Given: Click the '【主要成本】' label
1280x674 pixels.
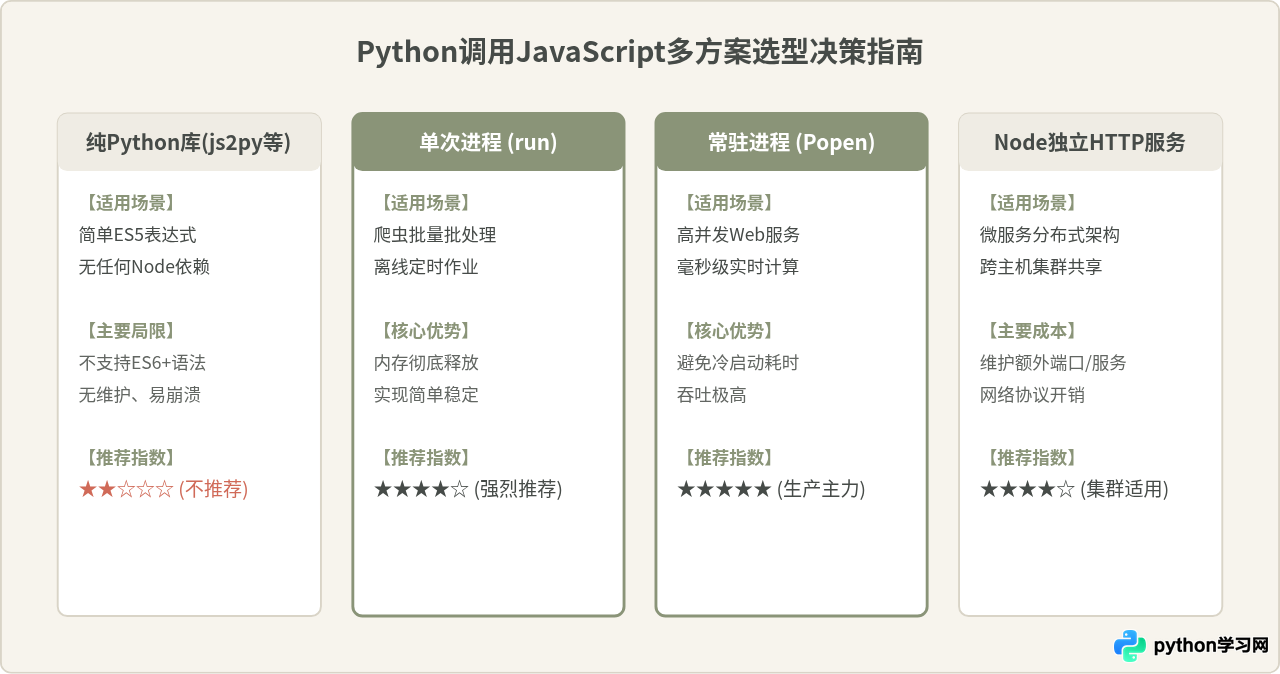Looking at the screenshot, I should pos(1029,331).
